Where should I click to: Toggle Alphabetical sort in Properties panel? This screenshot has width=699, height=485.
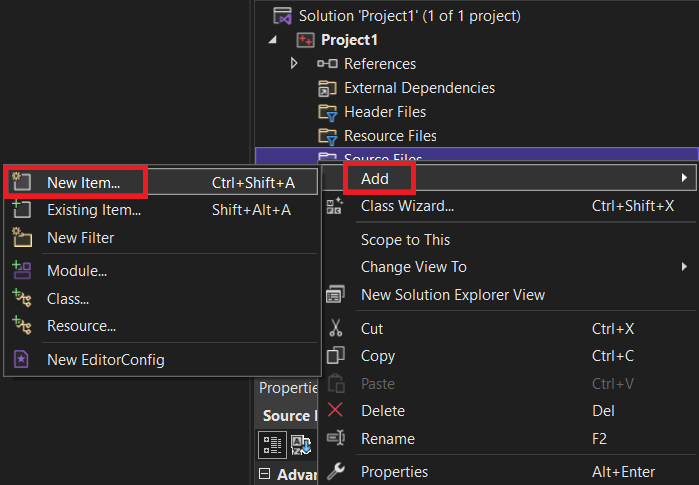[x=299, y=443]
